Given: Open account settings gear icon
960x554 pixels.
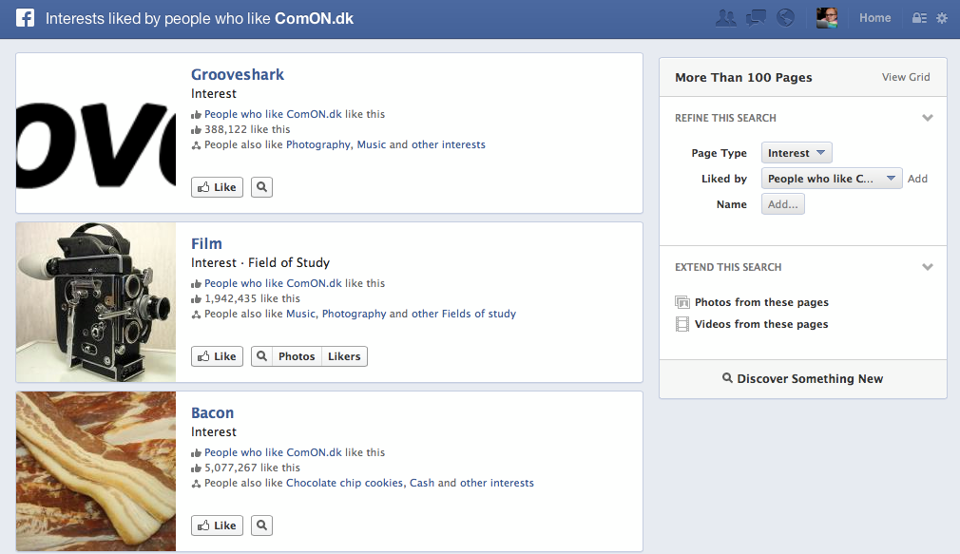Looking at the screenshot, I should (941, 18).
